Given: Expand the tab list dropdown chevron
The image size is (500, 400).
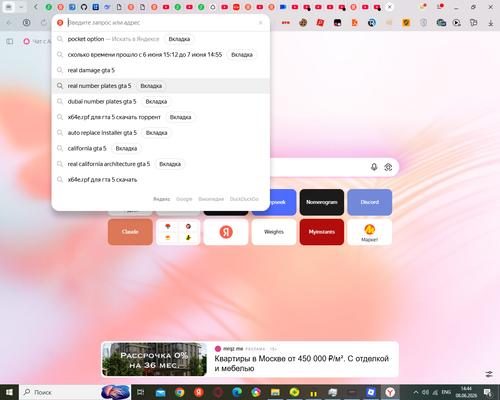Looking at the screenshot, I should (21, 7).
